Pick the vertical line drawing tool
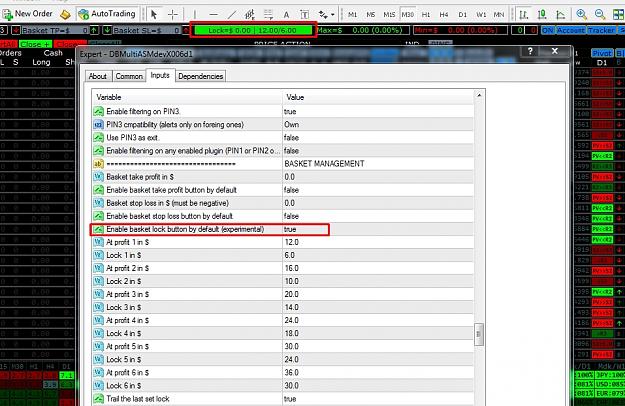This screenshot has height=406, width=625. point(195,15)
